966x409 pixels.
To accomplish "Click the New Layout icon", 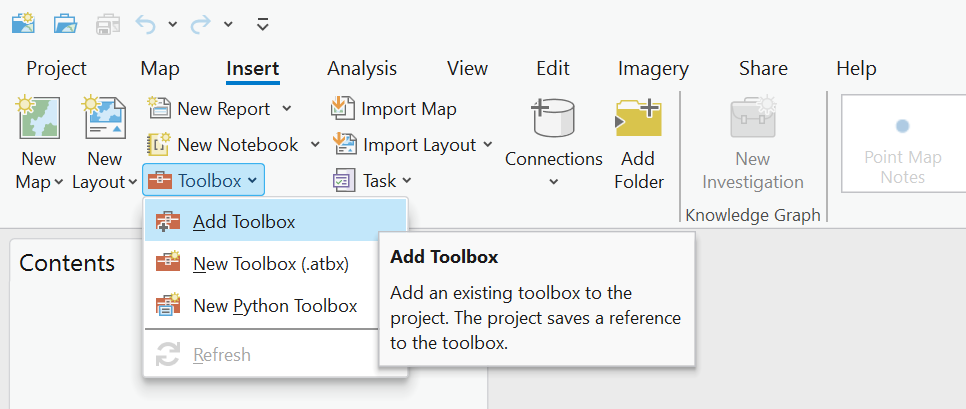I will pos(105,117).
